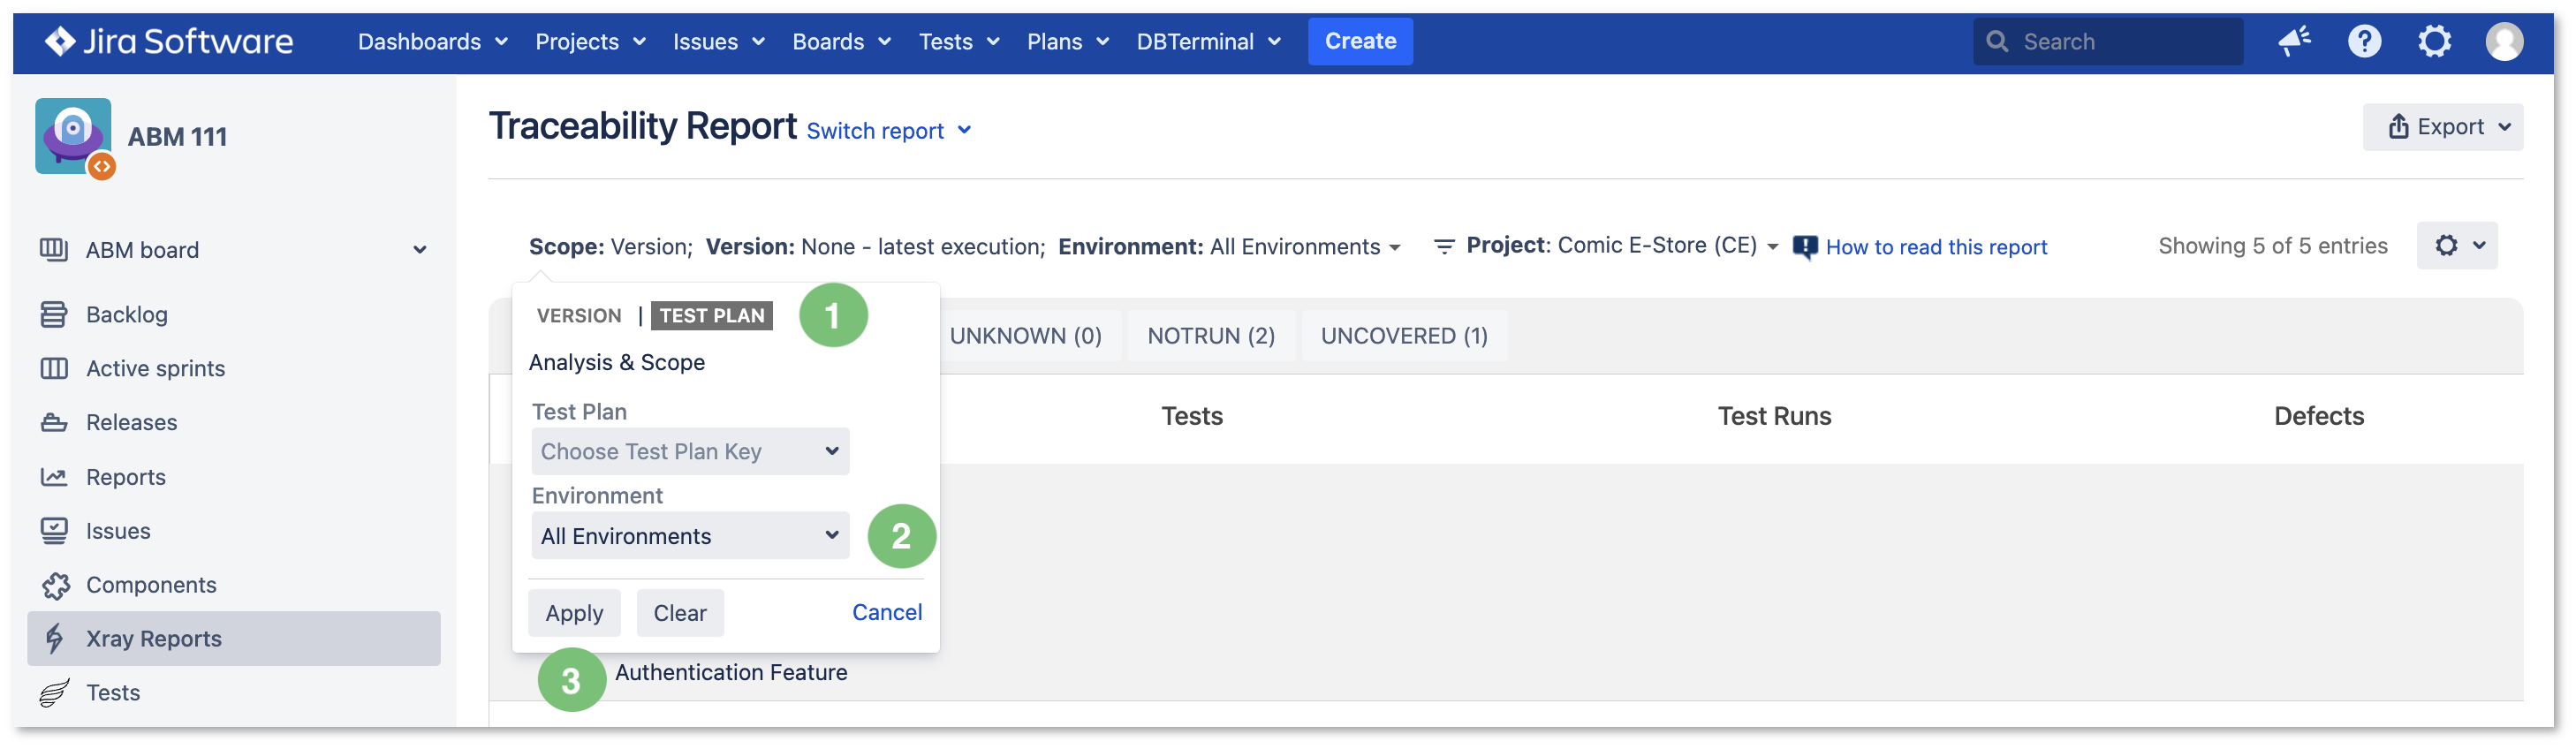The width and height of the screenshot is (2576, 749).
Task: Click the Active sprints icon
Action: tap(54, 368)
